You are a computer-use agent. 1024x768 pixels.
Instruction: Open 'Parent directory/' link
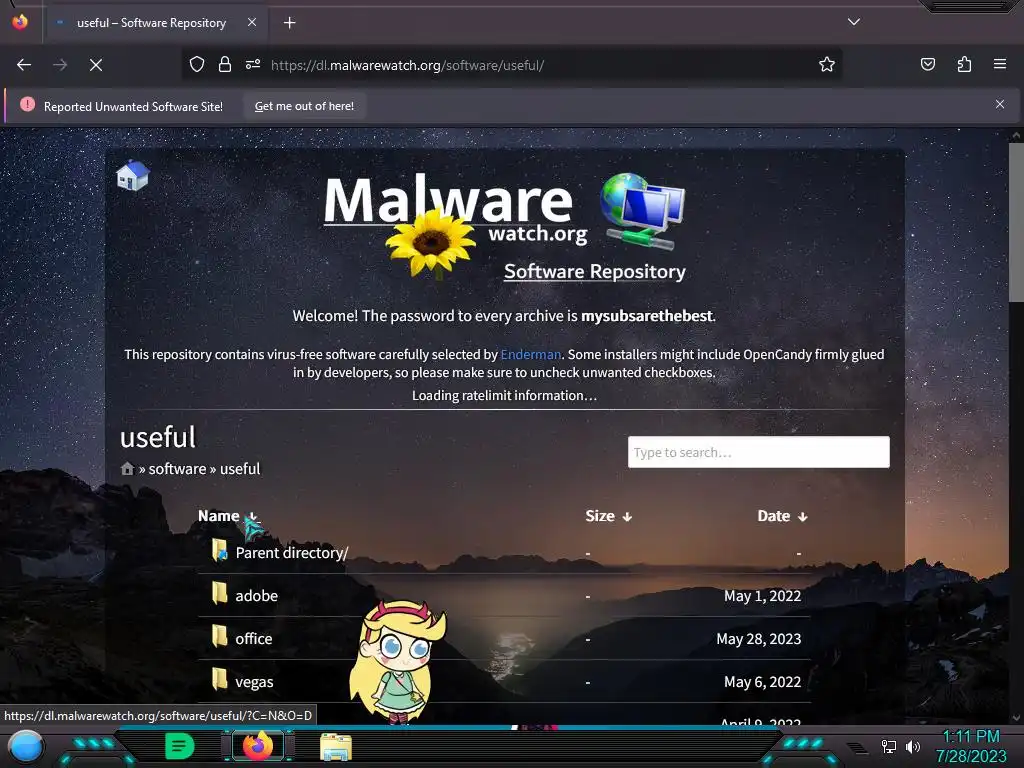291,552
